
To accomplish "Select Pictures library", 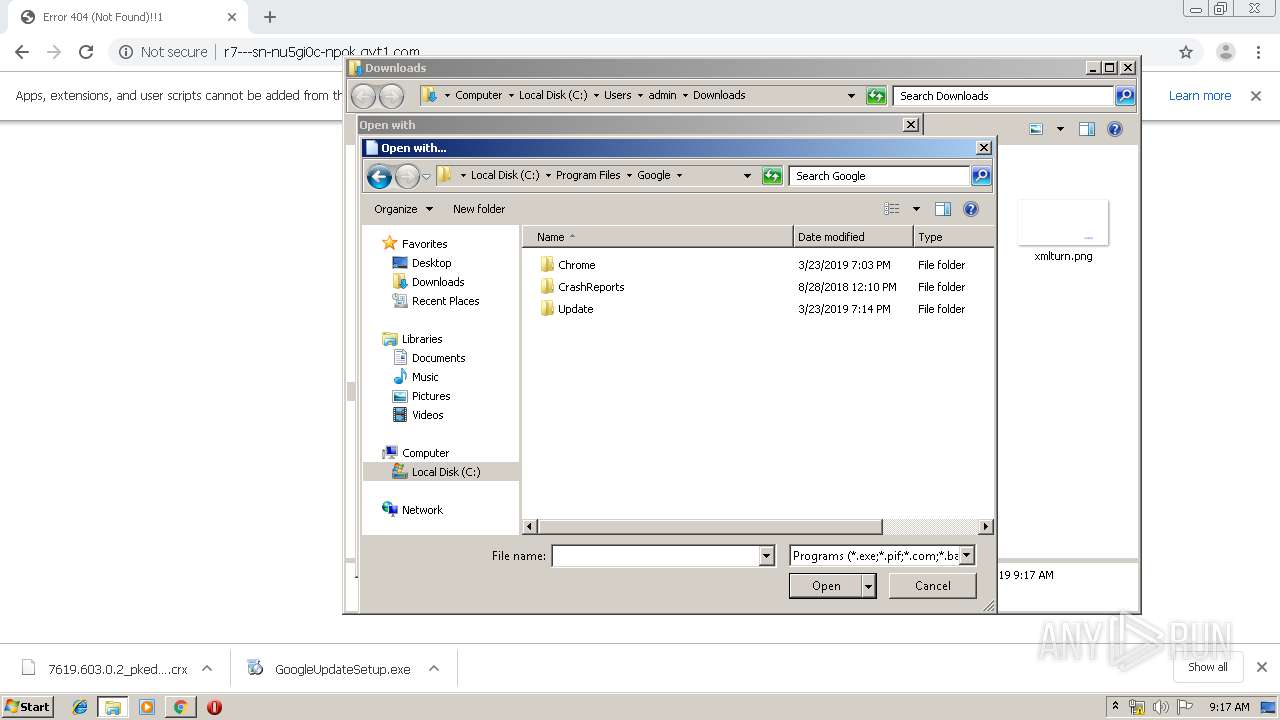I will (431, 396).
